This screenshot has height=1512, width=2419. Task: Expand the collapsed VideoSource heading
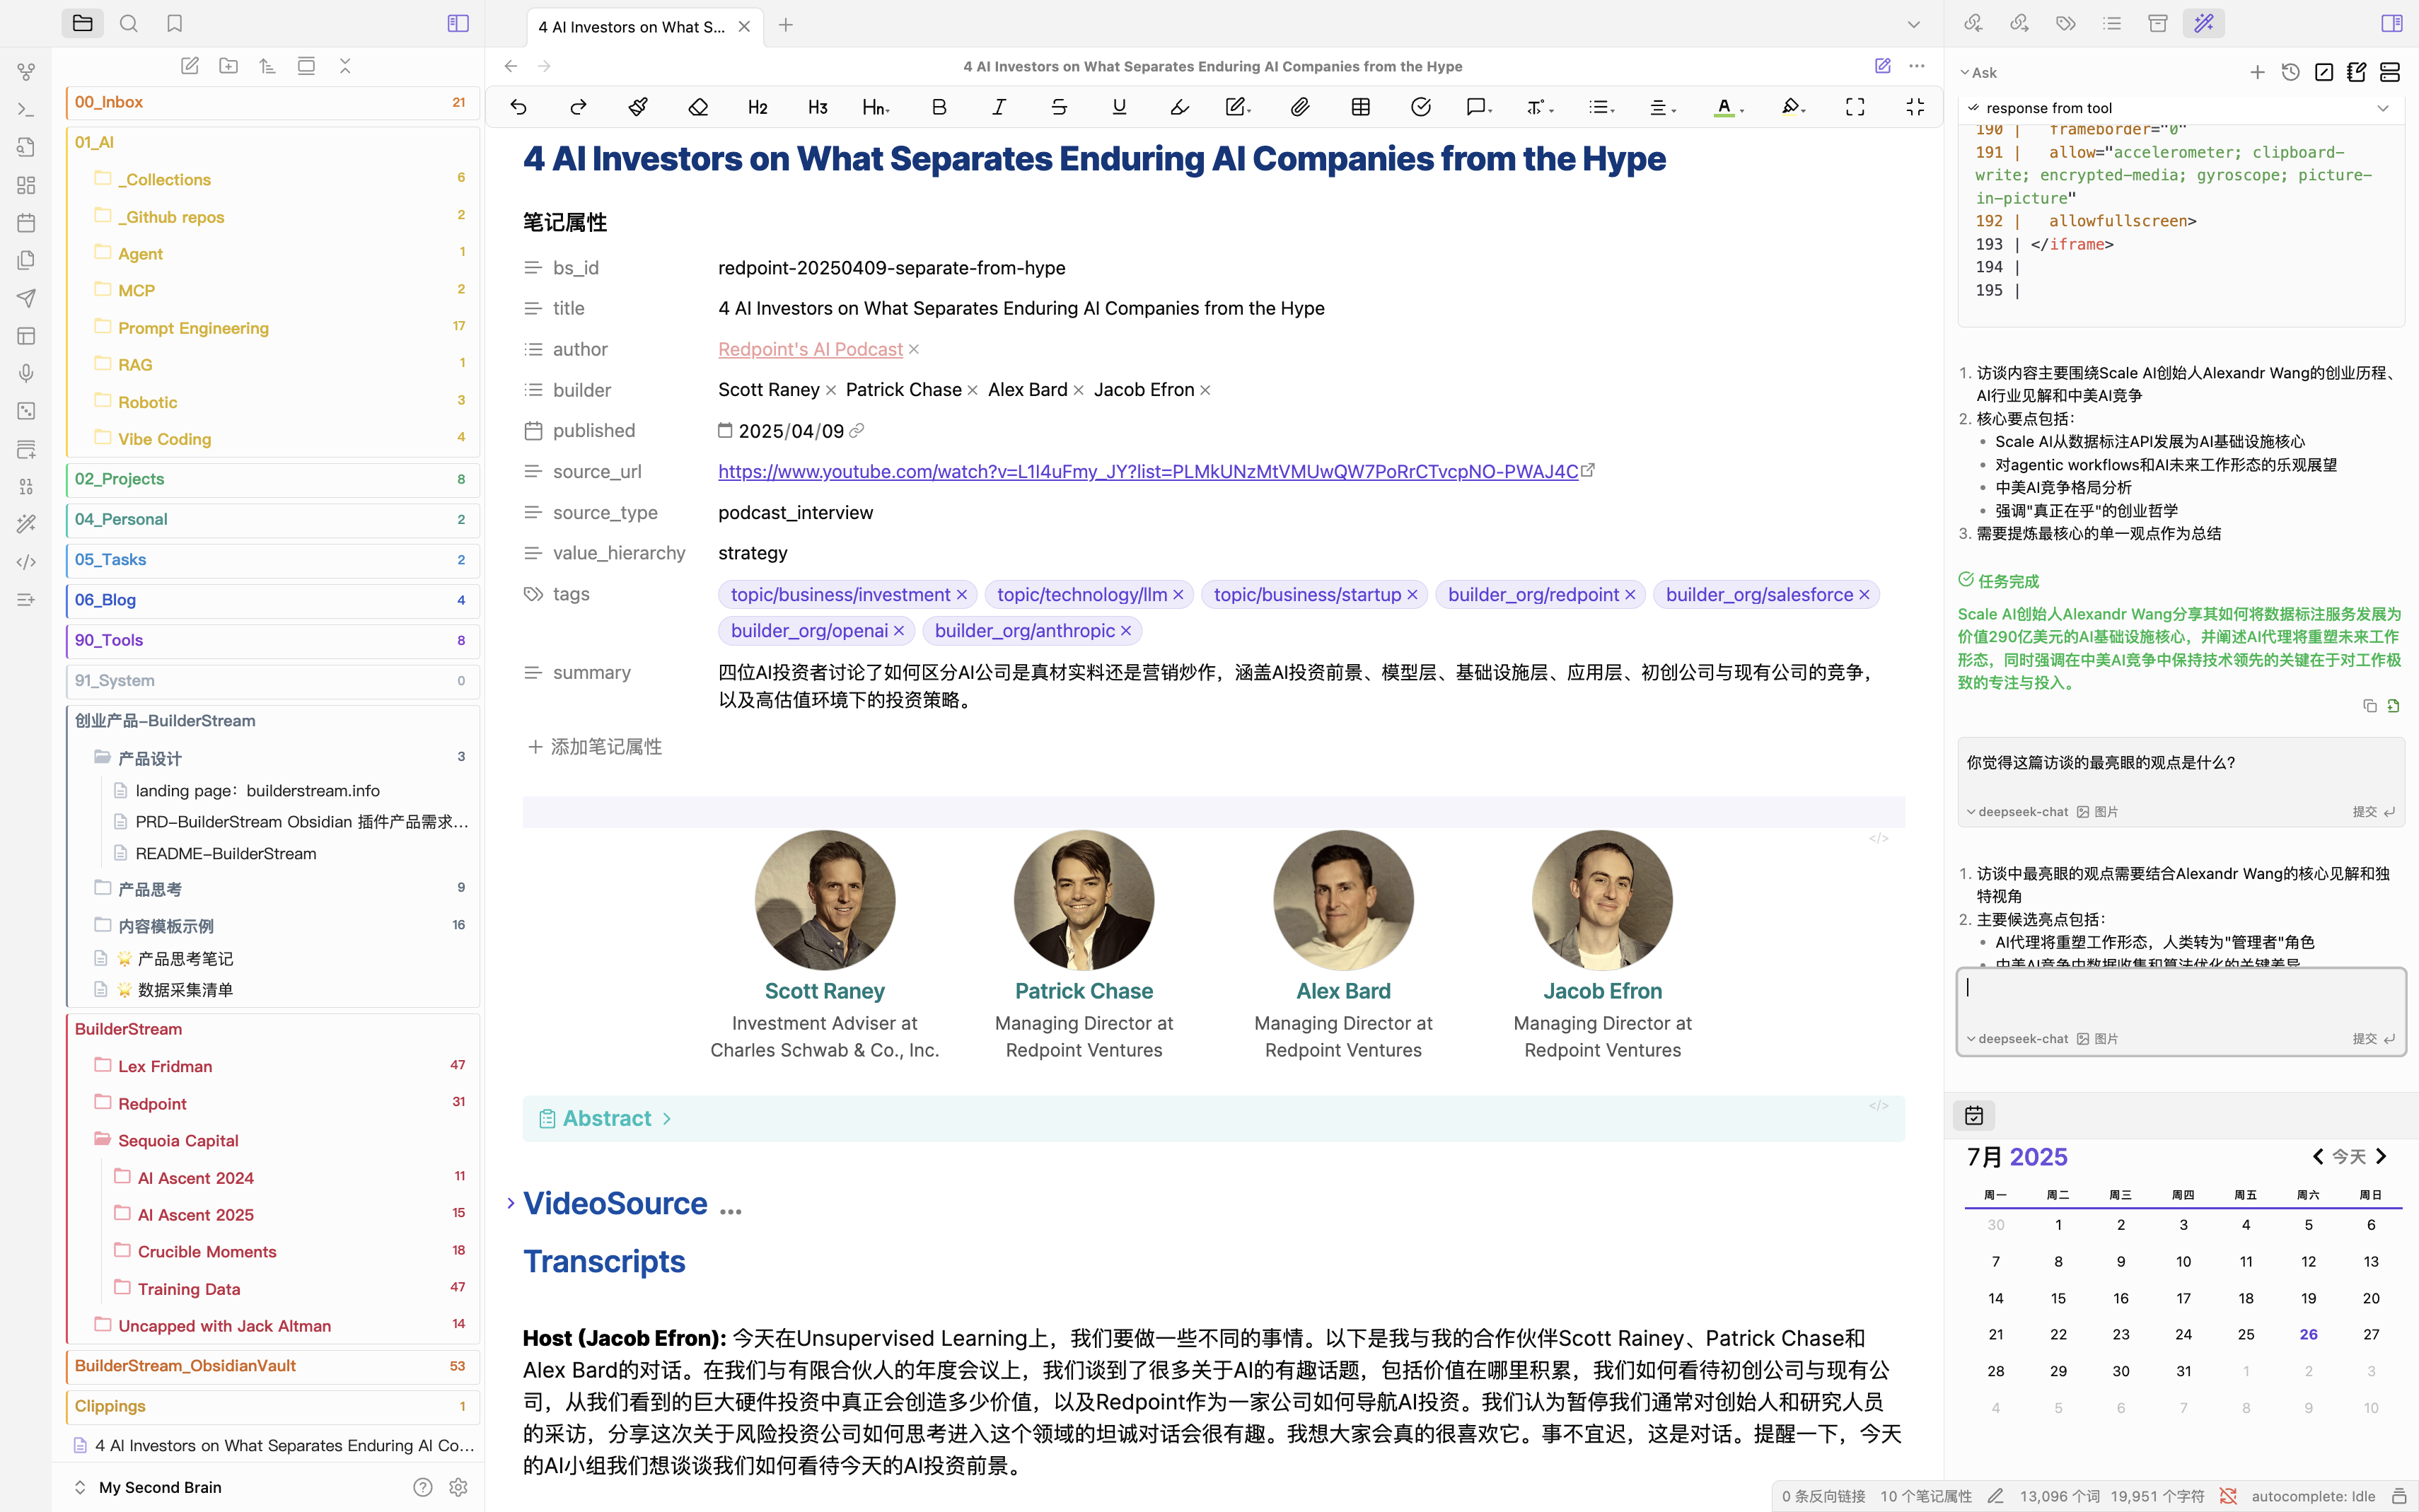coord(511,1203)
